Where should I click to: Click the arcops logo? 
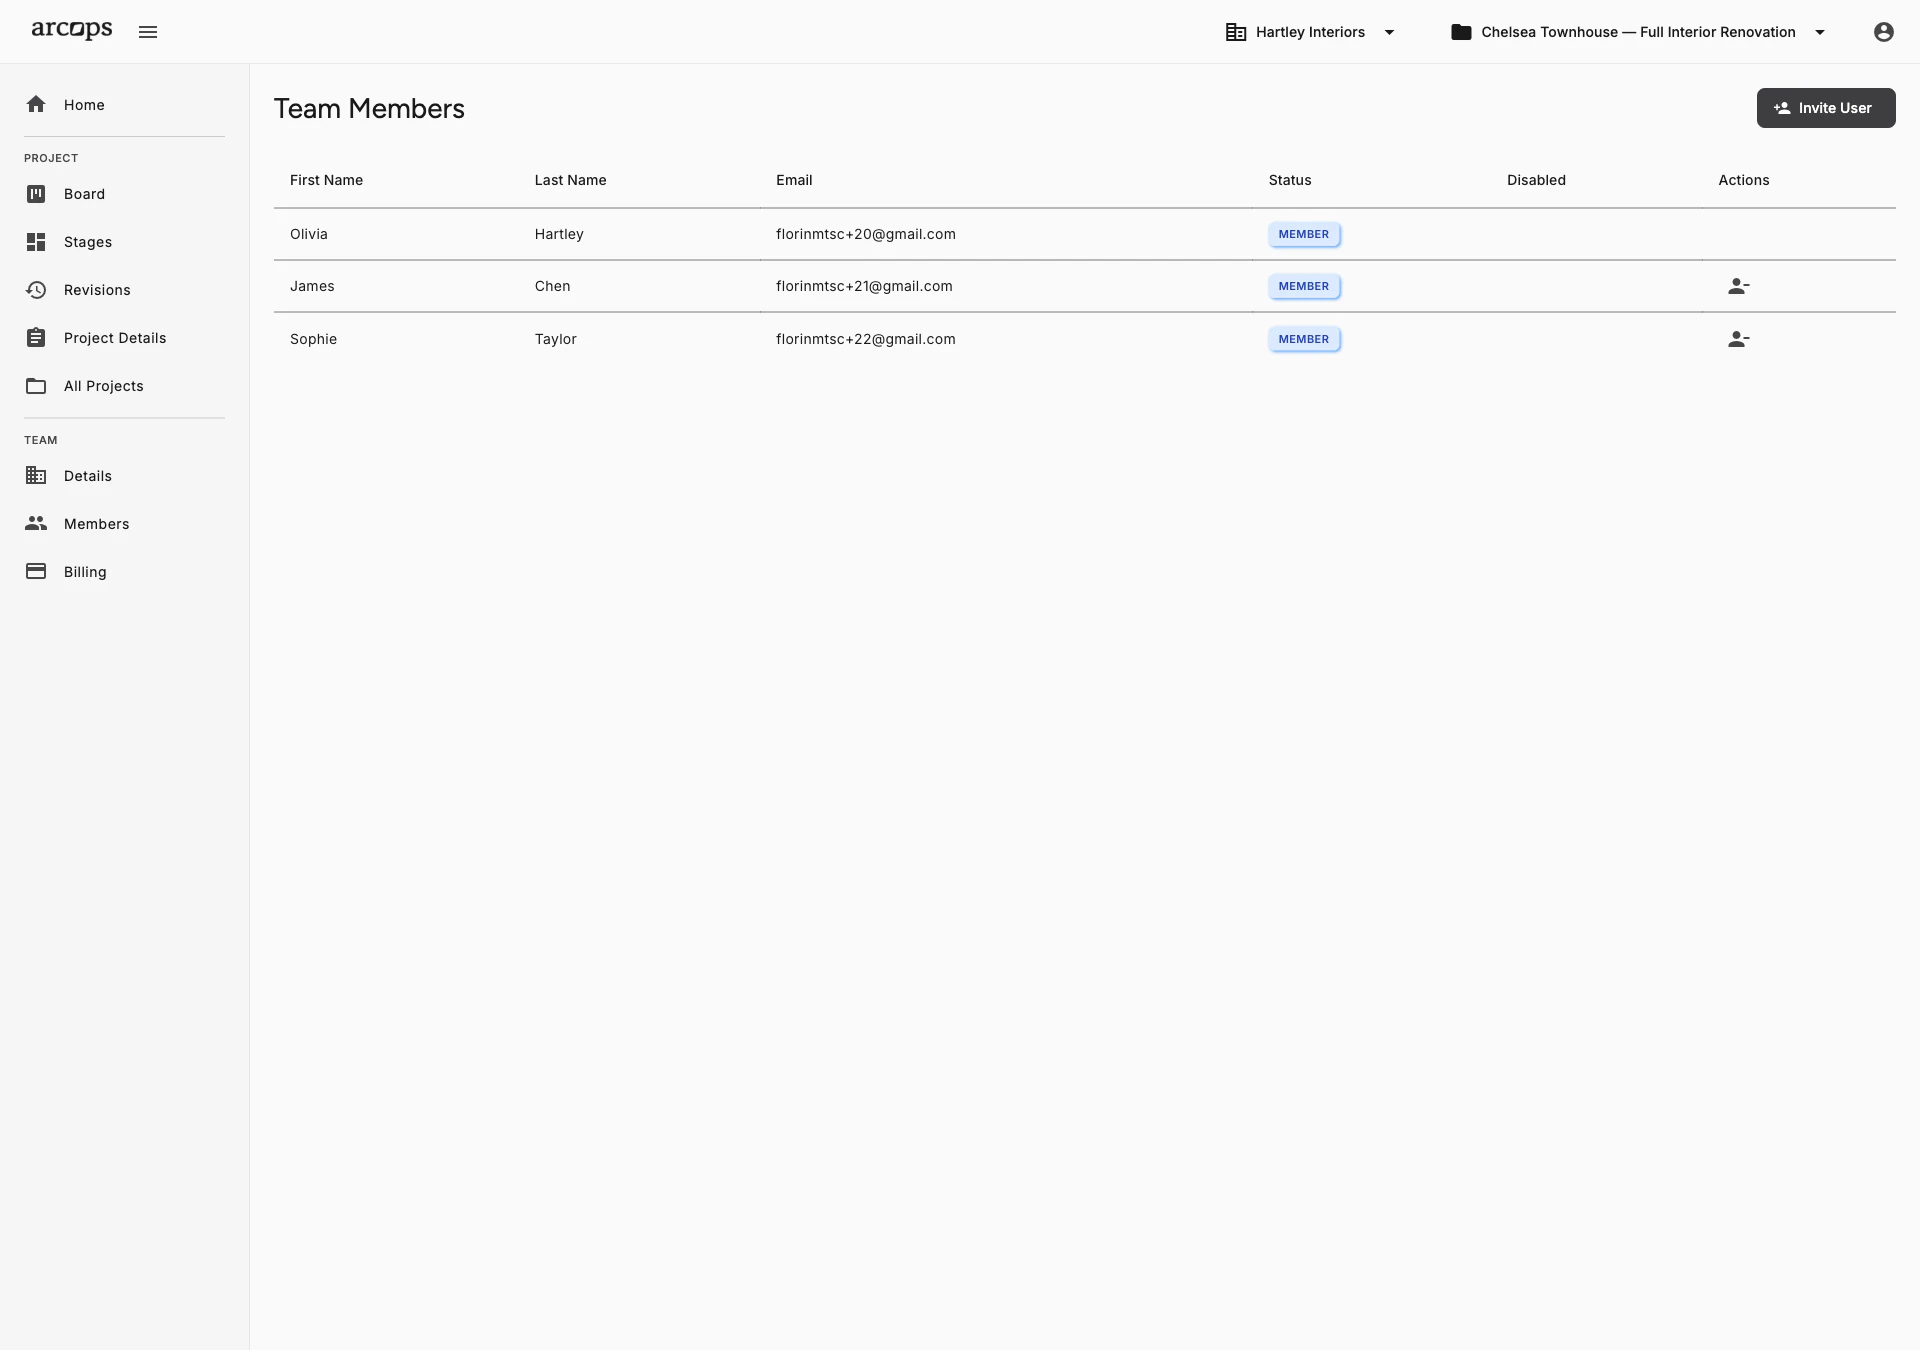tap(72, 30)
